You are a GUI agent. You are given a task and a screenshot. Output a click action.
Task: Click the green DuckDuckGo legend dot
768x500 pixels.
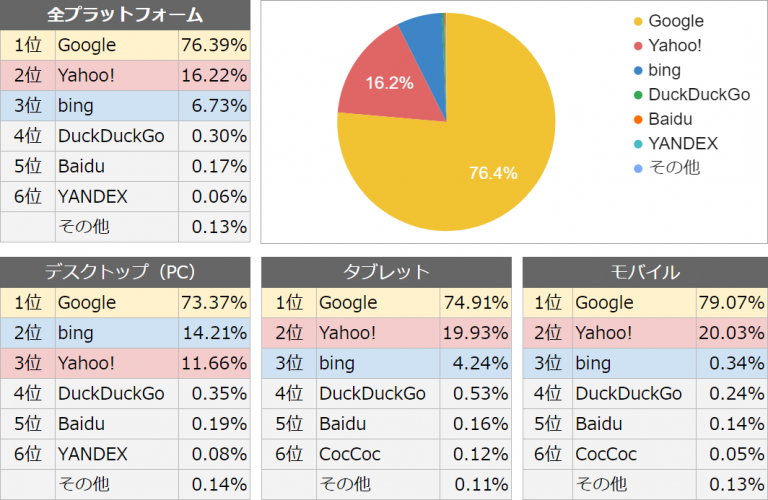click(637, 95)
